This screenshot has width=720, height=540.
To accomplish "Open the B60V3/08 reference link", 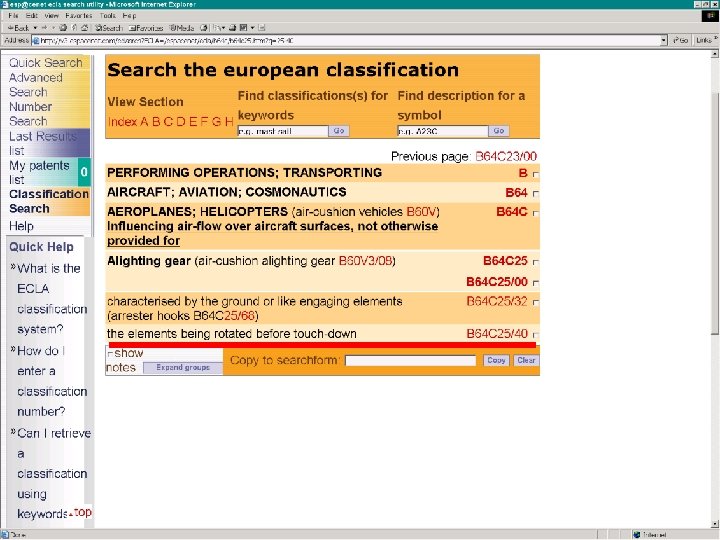I will click(x=365, y=261).
